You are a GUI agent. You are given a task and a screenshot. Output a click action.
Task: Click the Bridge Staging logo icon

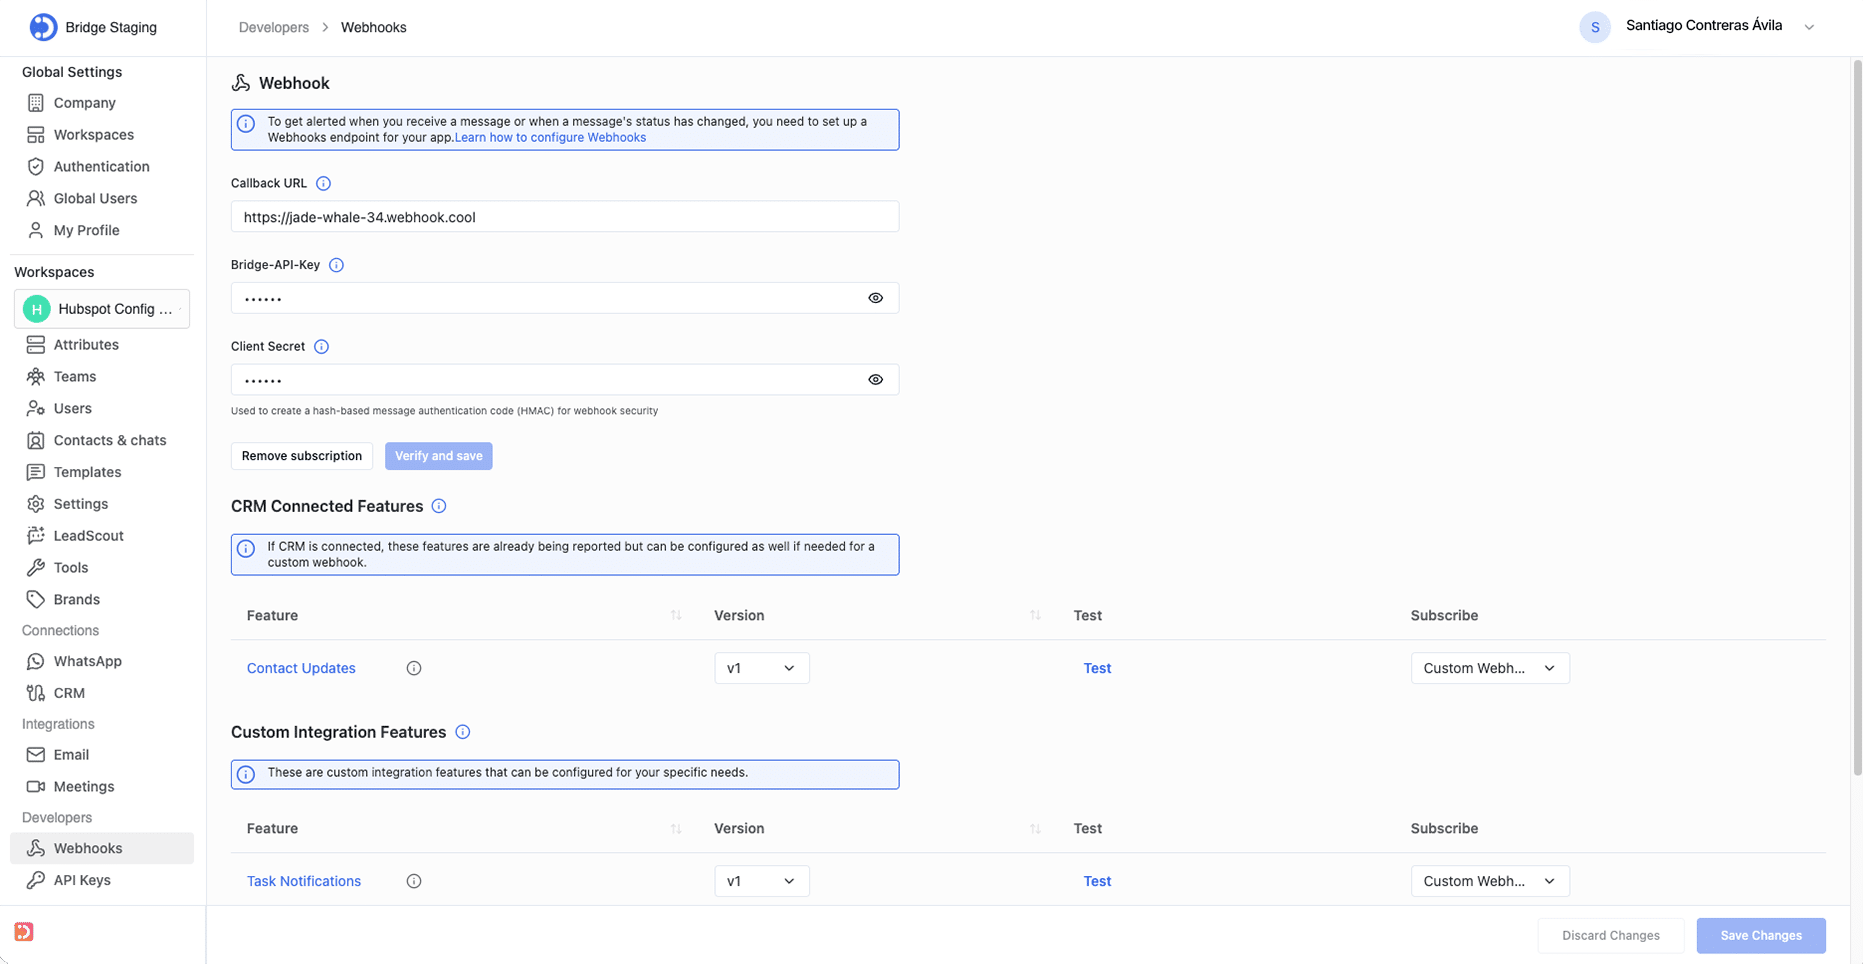click(x=43, y=27)
